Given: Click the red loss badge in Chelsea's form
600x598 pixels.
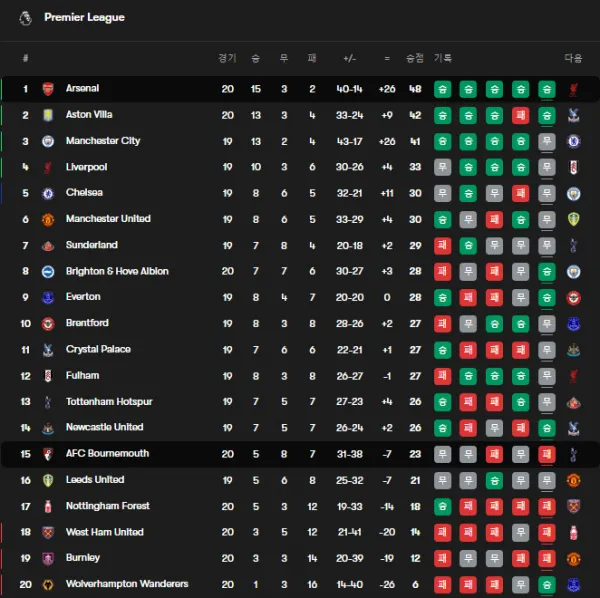Looking at the screenshot, I should pos(520,193).
